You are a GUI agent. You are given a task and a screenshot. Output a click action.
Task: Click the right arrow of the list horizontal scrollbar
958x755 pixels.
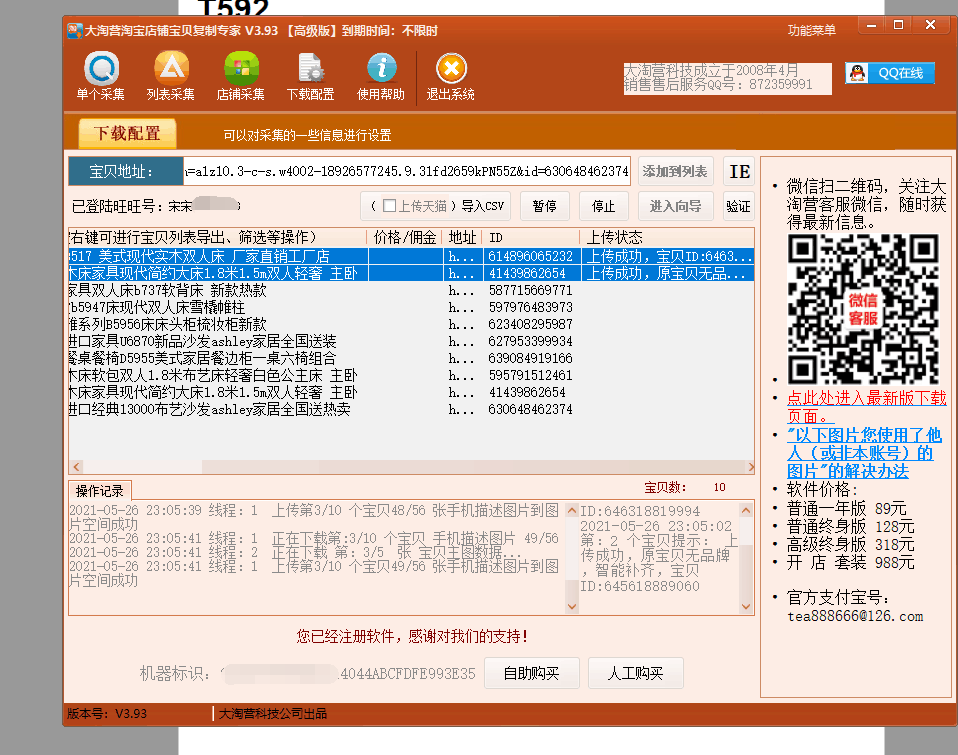pos(750,467)
